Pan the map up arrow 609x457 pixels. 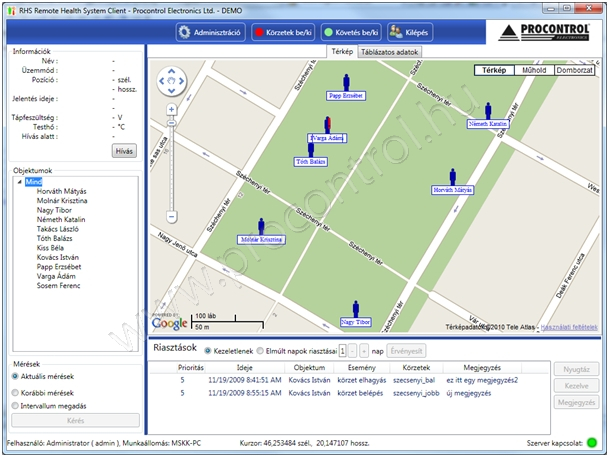tap(171, 71)
